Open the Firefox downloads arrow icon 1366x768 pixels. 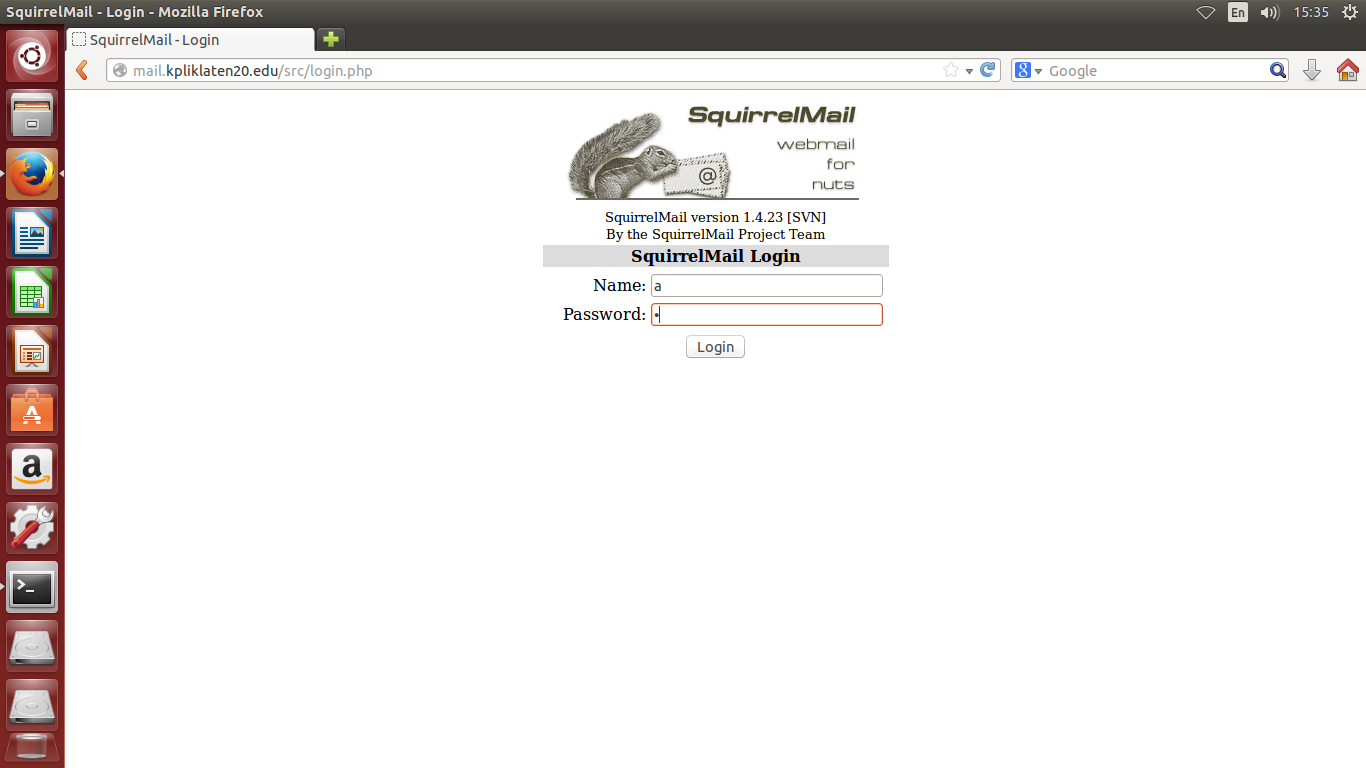tap(1312, 70)
